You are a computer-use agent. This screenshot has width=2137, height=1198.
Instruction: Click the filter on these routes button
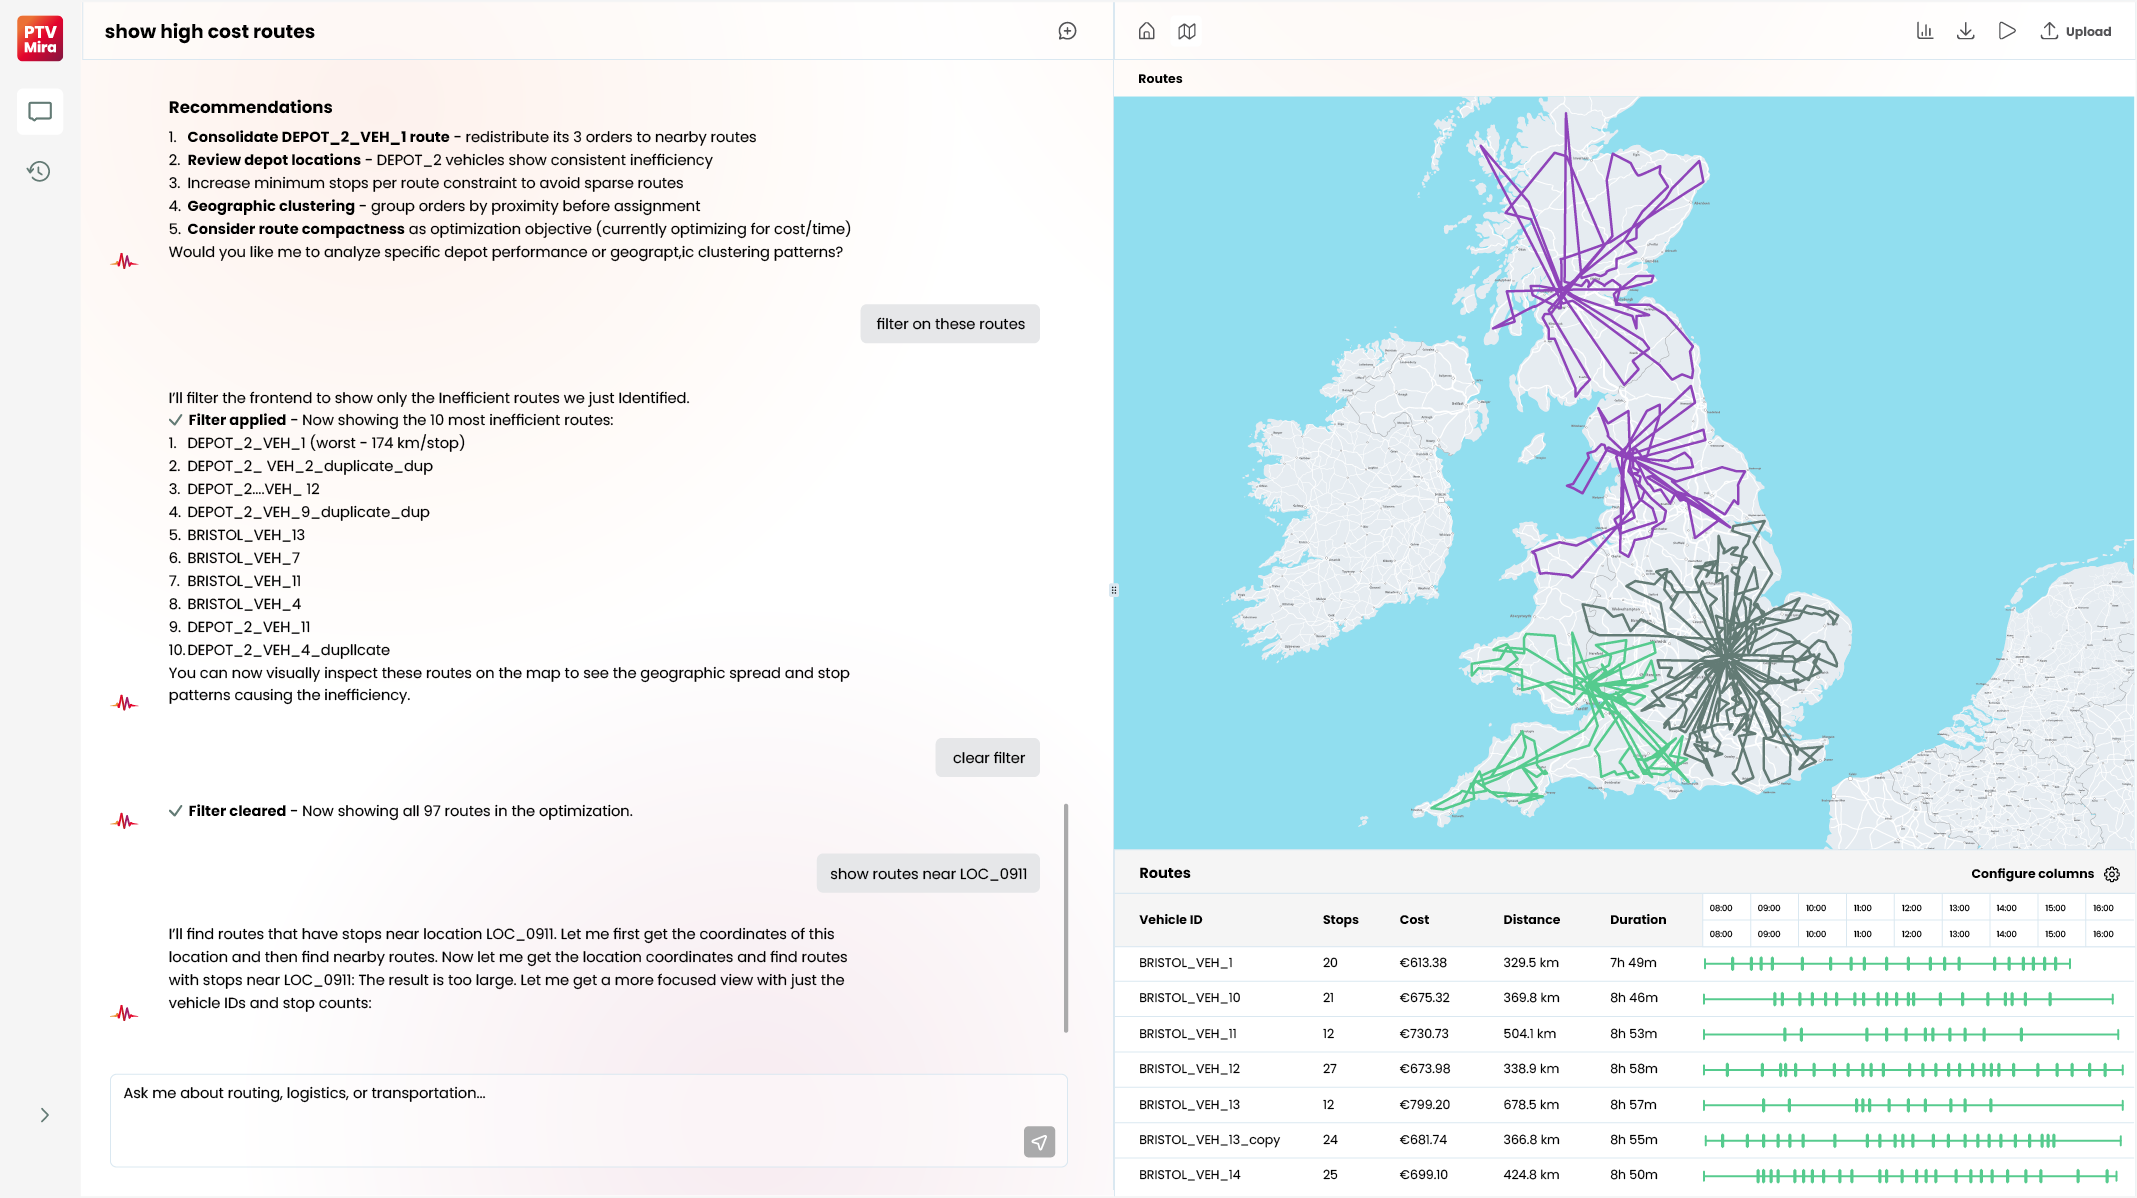949,323
